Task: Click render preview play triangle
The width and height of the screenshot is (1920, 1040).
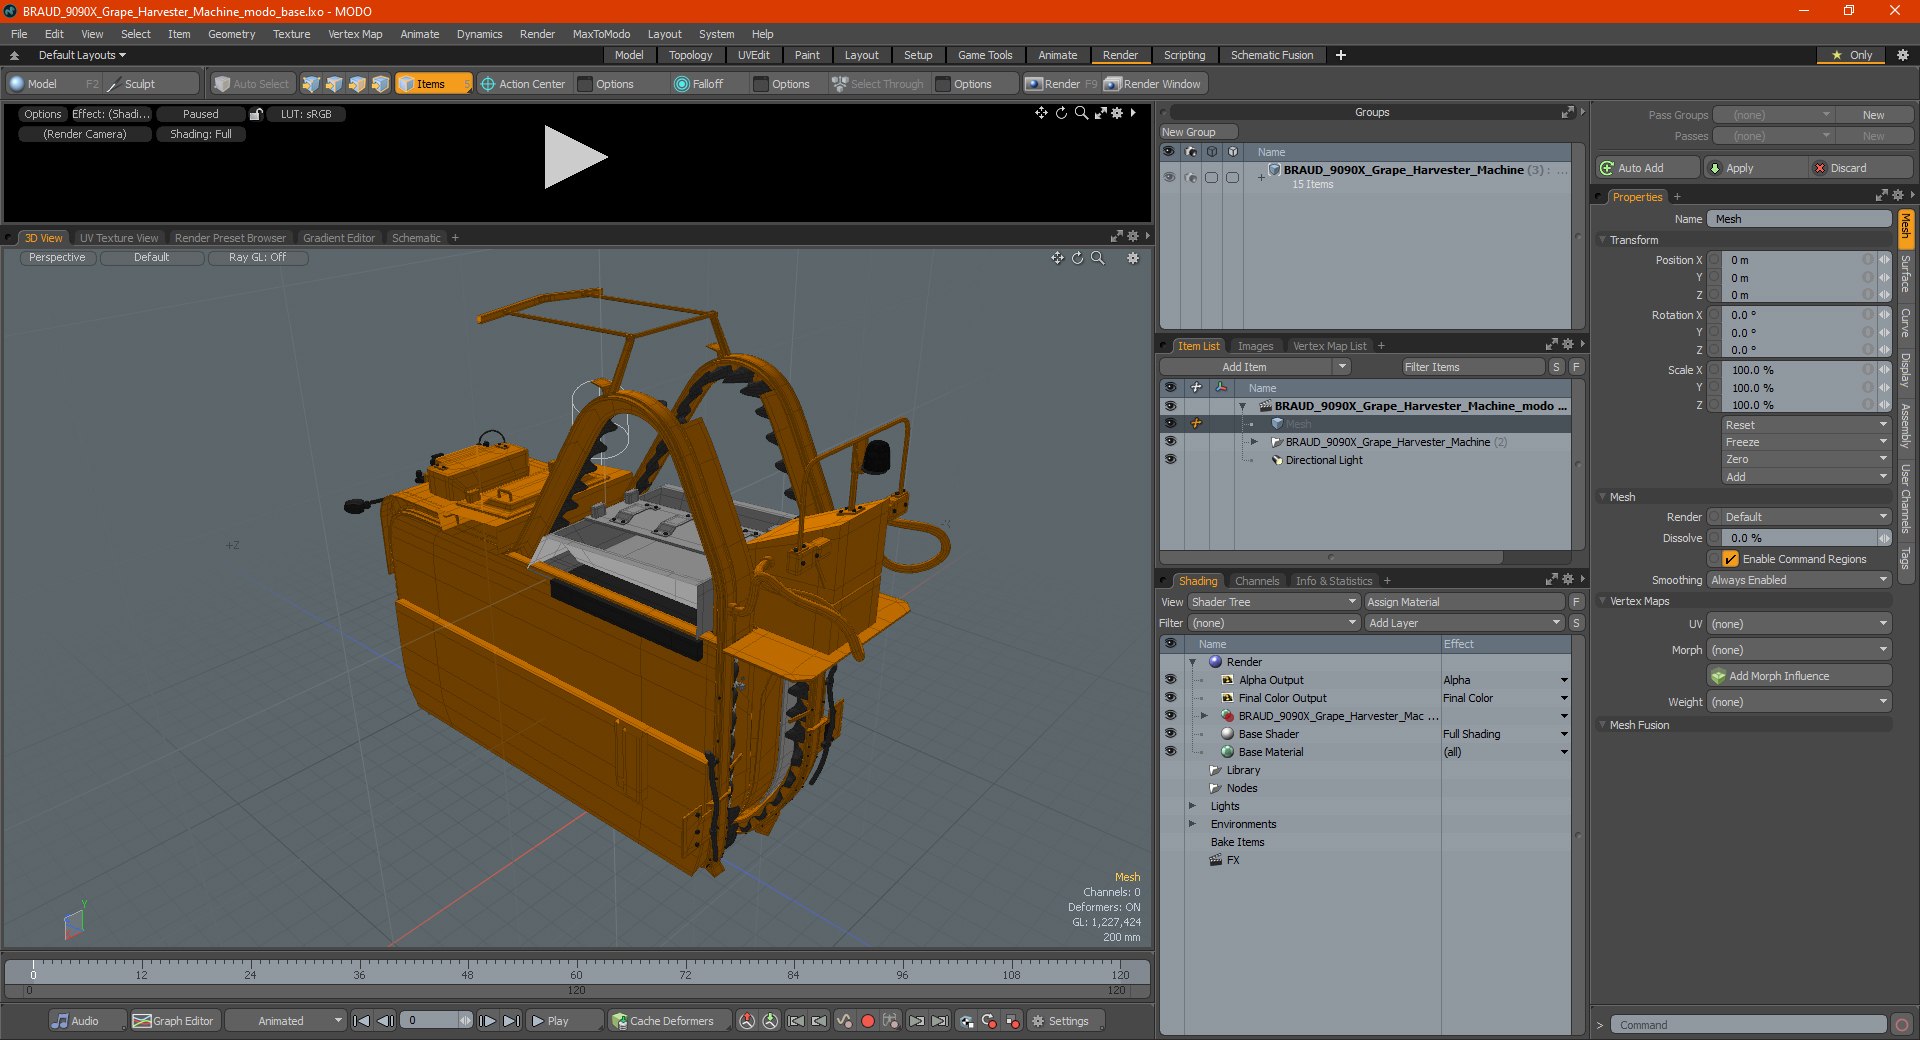Action: coord(574,157)
